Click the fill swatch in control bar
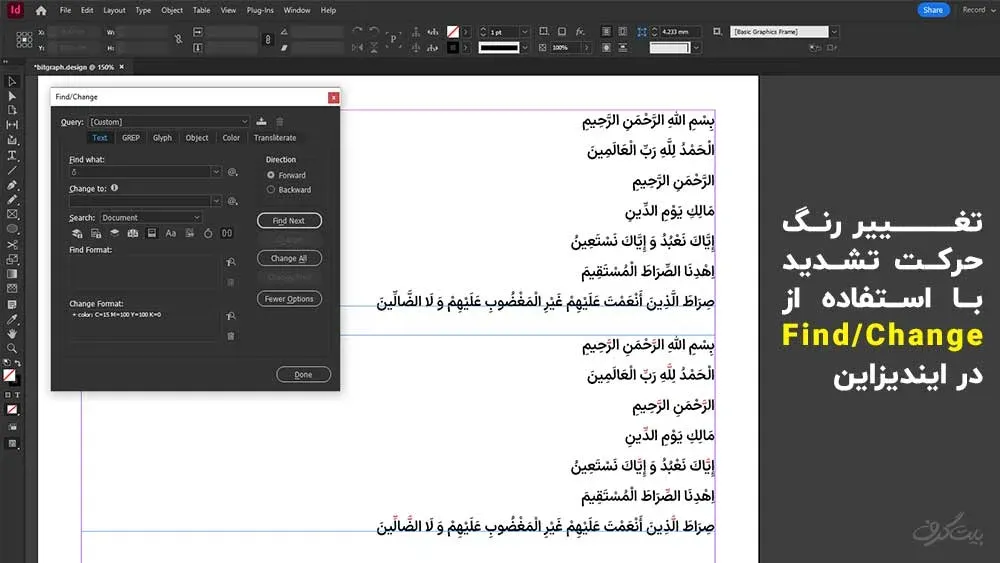1000x563 pixels. (453, 32)
